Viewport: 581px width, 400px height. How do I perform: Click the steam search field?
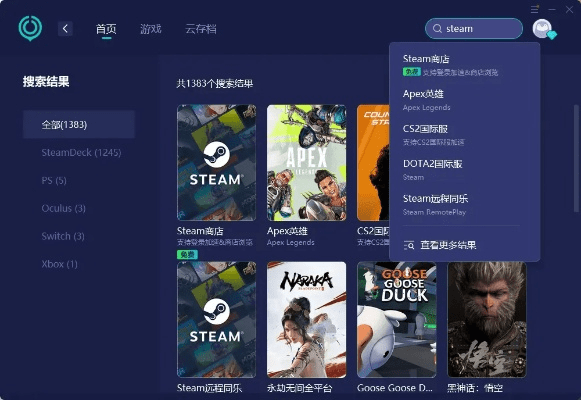[x=474, y=29]
